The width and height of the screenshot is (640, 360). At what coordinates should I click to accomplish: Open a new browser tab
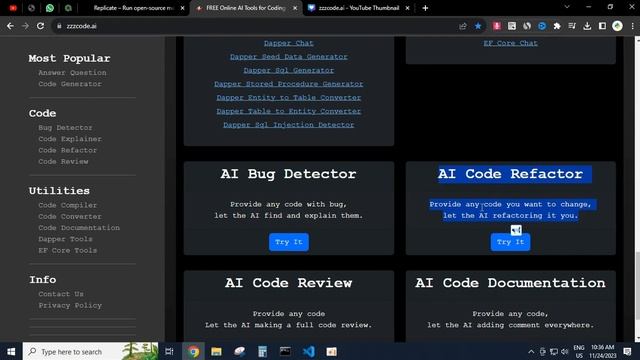425,8
